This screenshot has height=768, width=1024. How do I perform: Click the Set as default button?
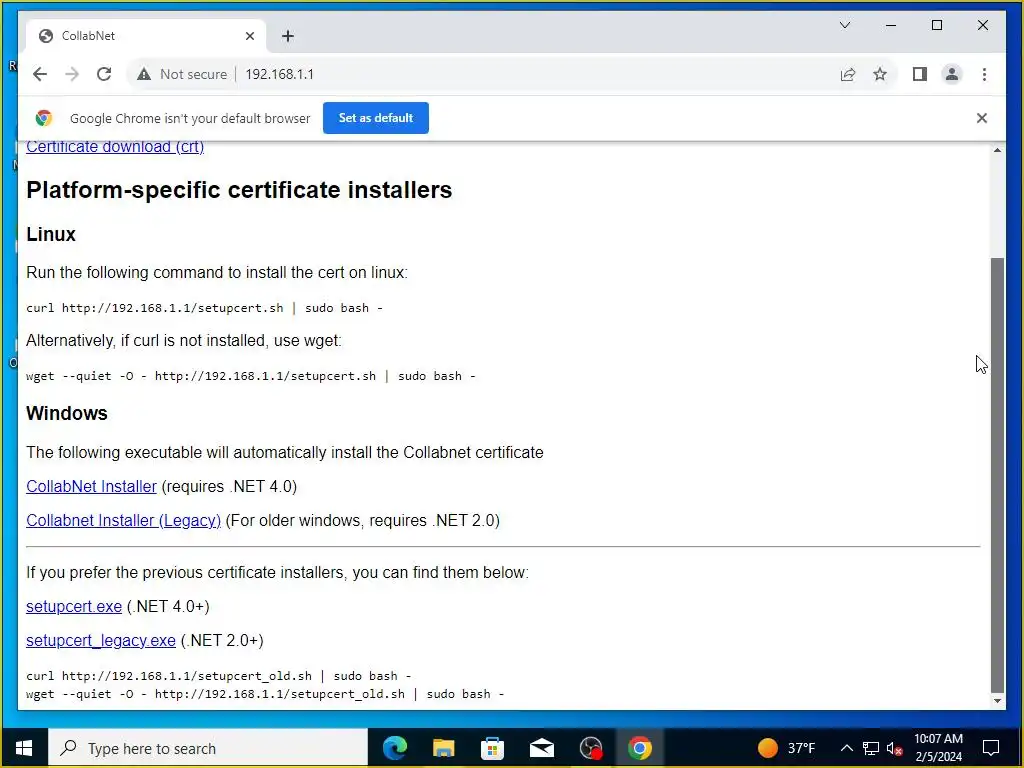pos(376,118)
